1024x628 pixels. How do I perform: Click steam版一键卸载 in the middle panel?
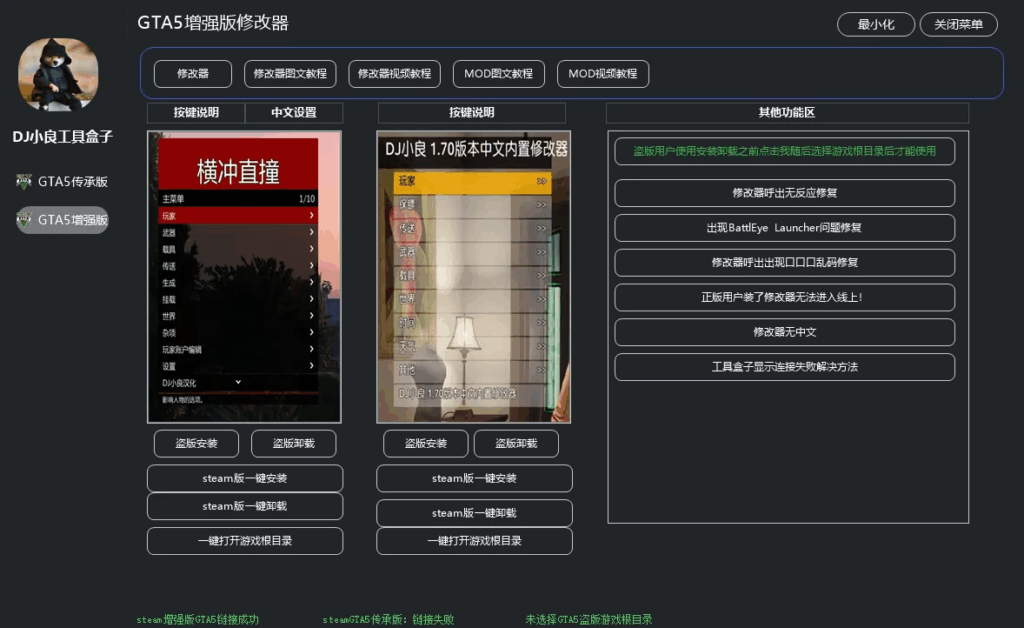473,512
